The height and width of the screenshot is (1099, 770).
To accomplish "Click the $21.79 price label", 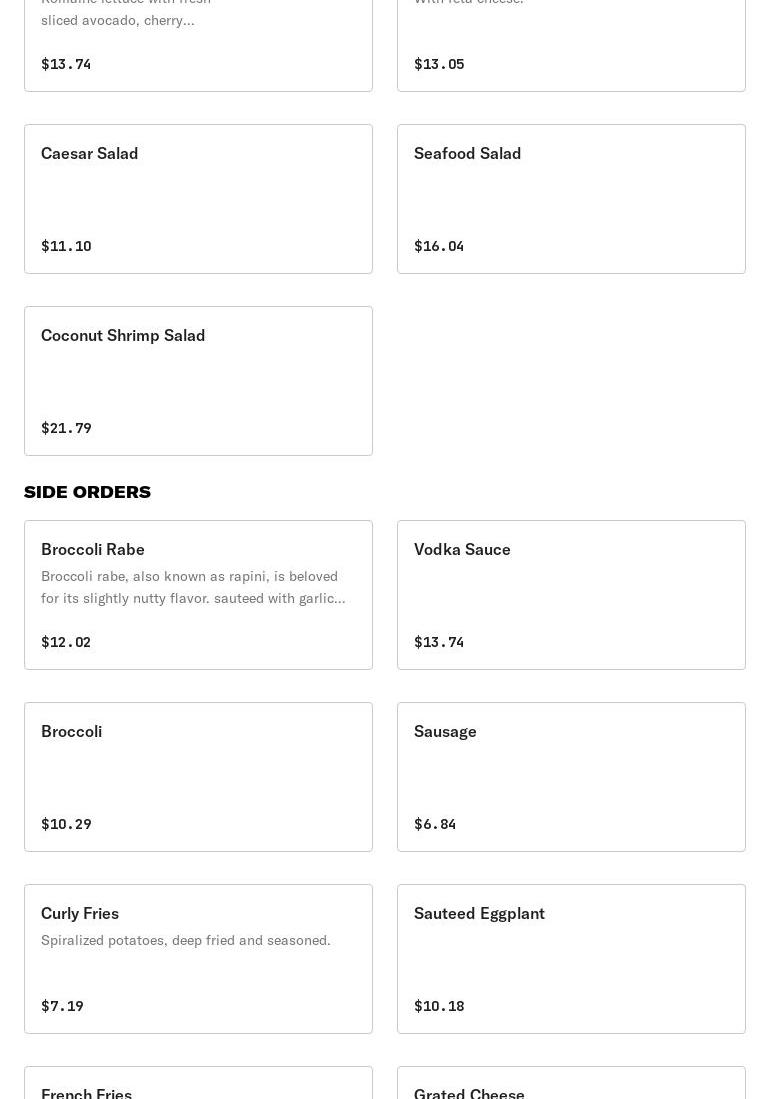I will [x=66, y=428].
